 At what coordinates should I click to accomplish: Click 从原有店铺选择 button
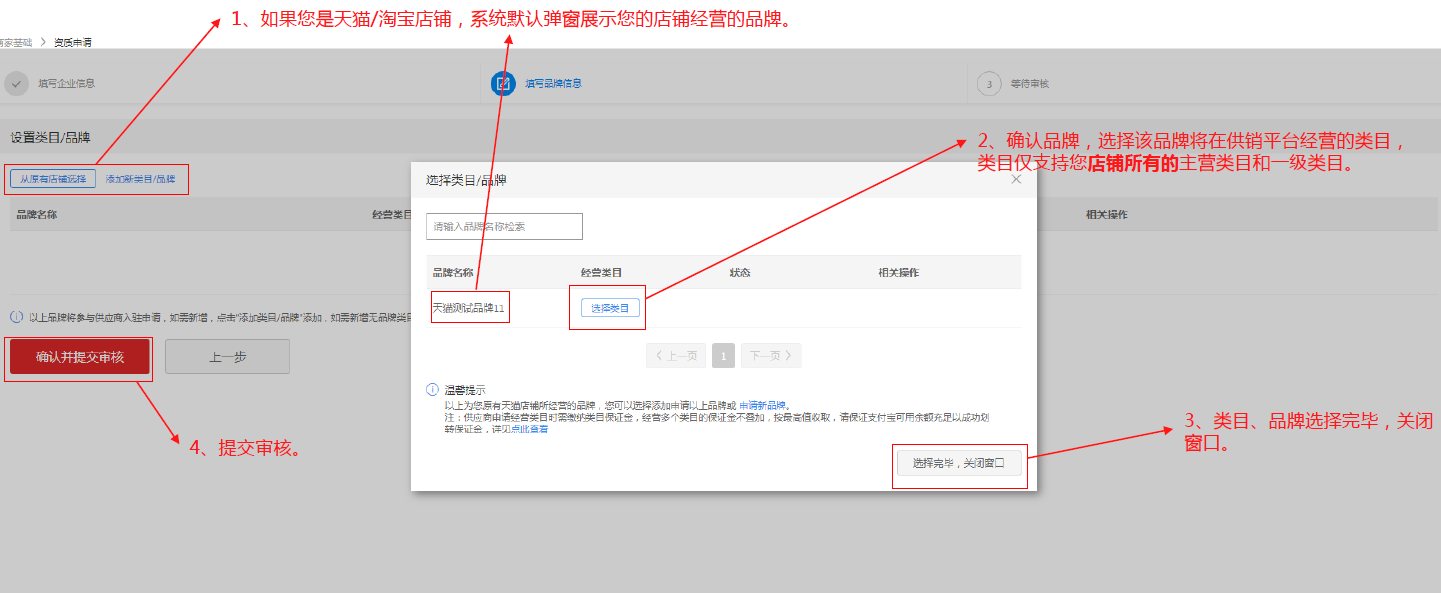tap(53, 179)
